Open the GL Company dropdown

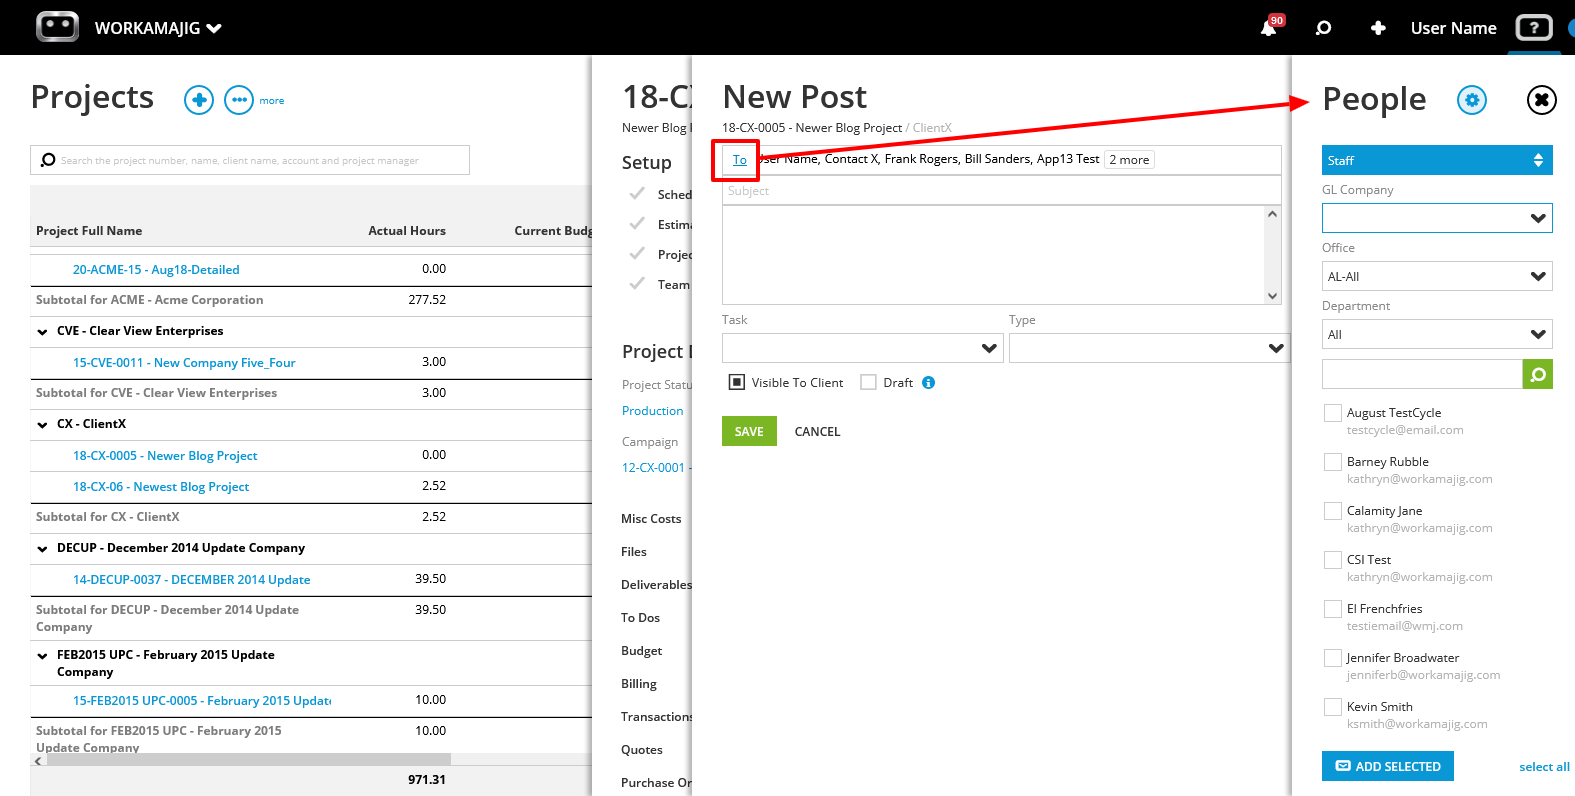tap(1437, 218)
